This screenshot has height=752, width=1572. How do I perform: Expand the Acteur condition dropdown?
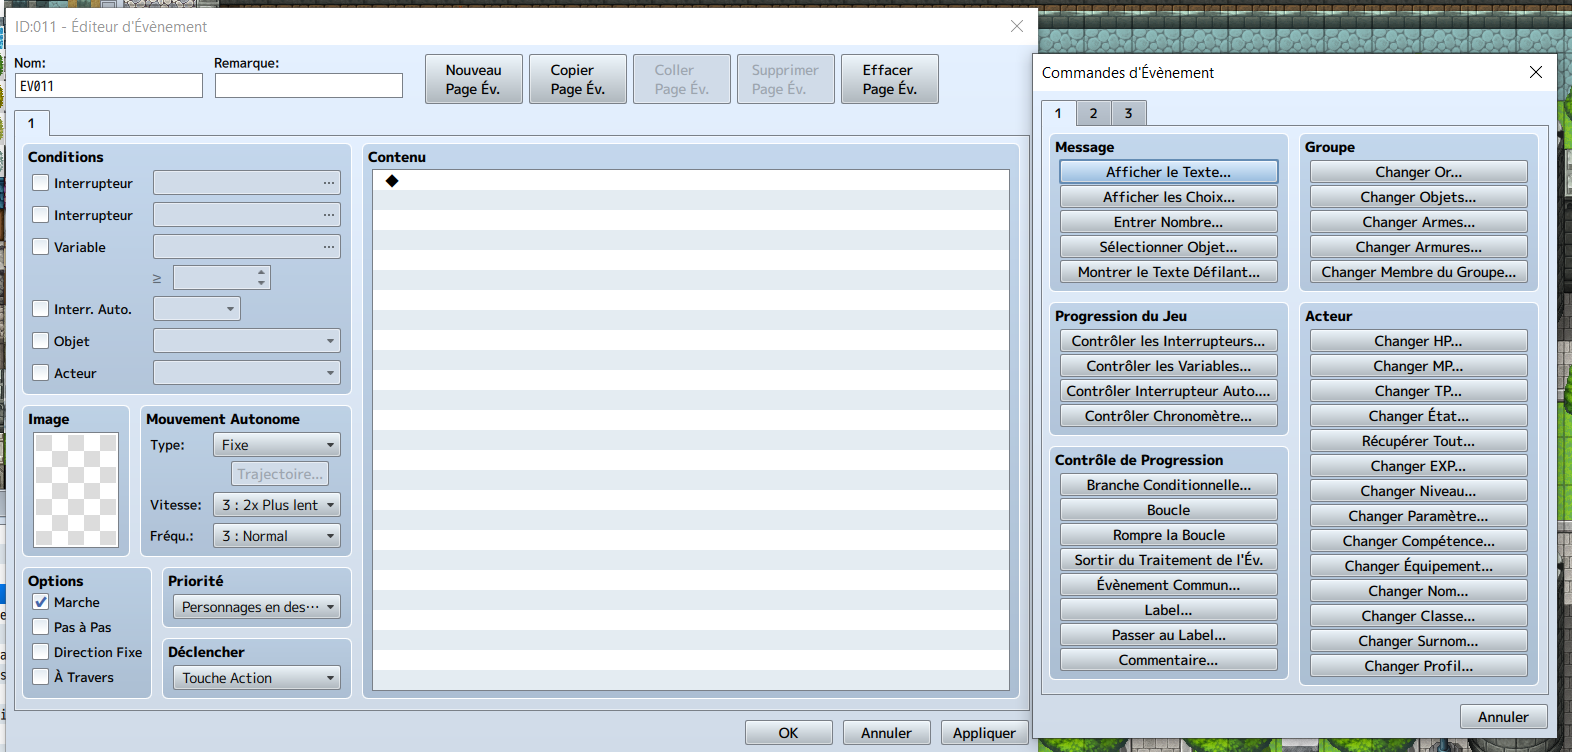247,373
